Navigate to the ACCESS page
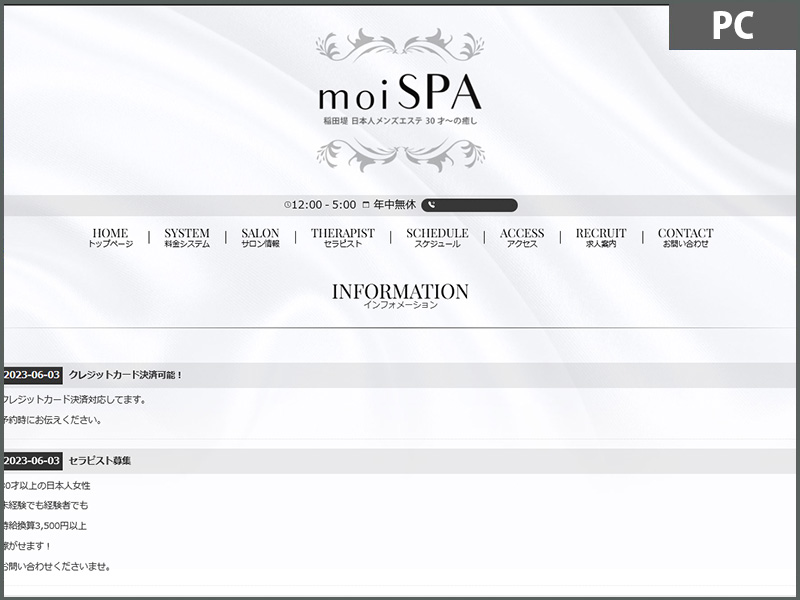The width and height of the screenshot is (800, 600). click(x=522, y=237)
